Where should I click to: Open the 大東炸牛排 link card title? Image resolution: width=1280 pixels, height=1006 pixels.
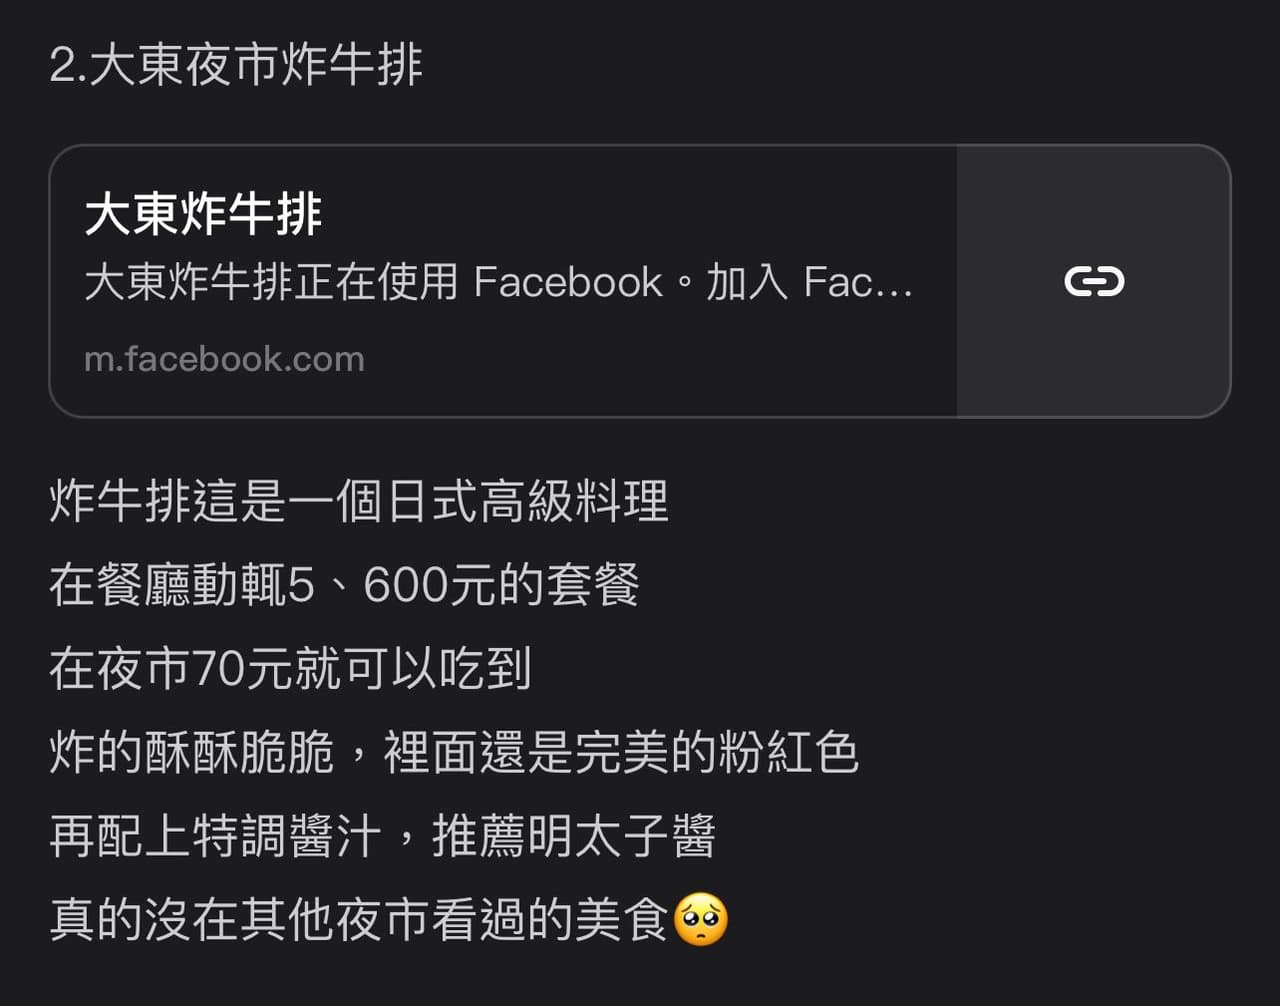204,215
